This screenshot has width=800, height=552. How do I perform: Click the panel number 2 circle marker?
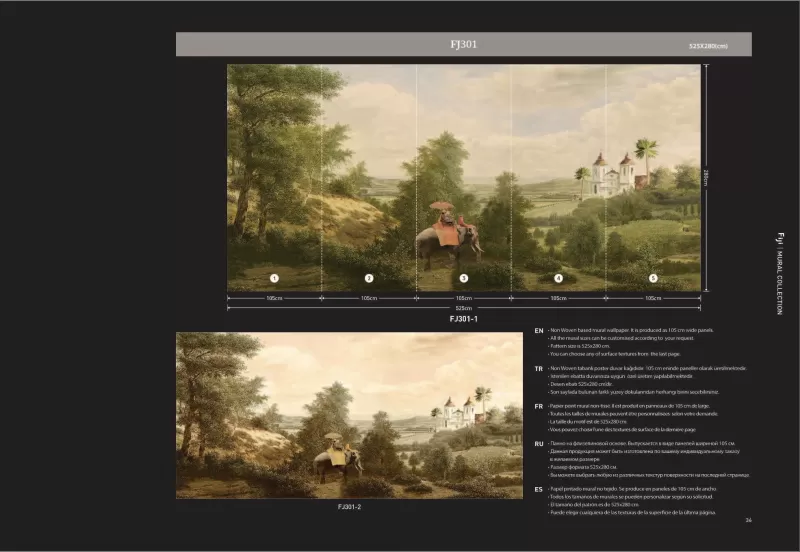click(x=369, y=278)
